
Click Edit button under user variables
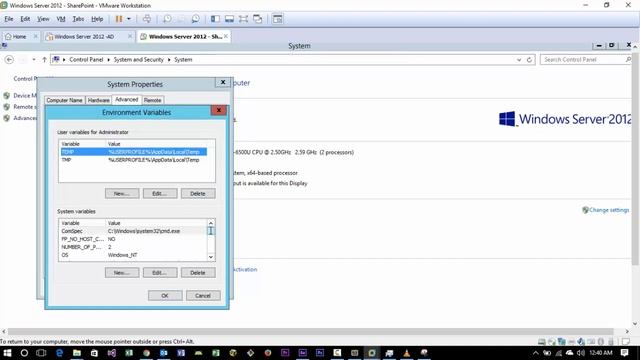pyautogui.click(x=160, y=193)
